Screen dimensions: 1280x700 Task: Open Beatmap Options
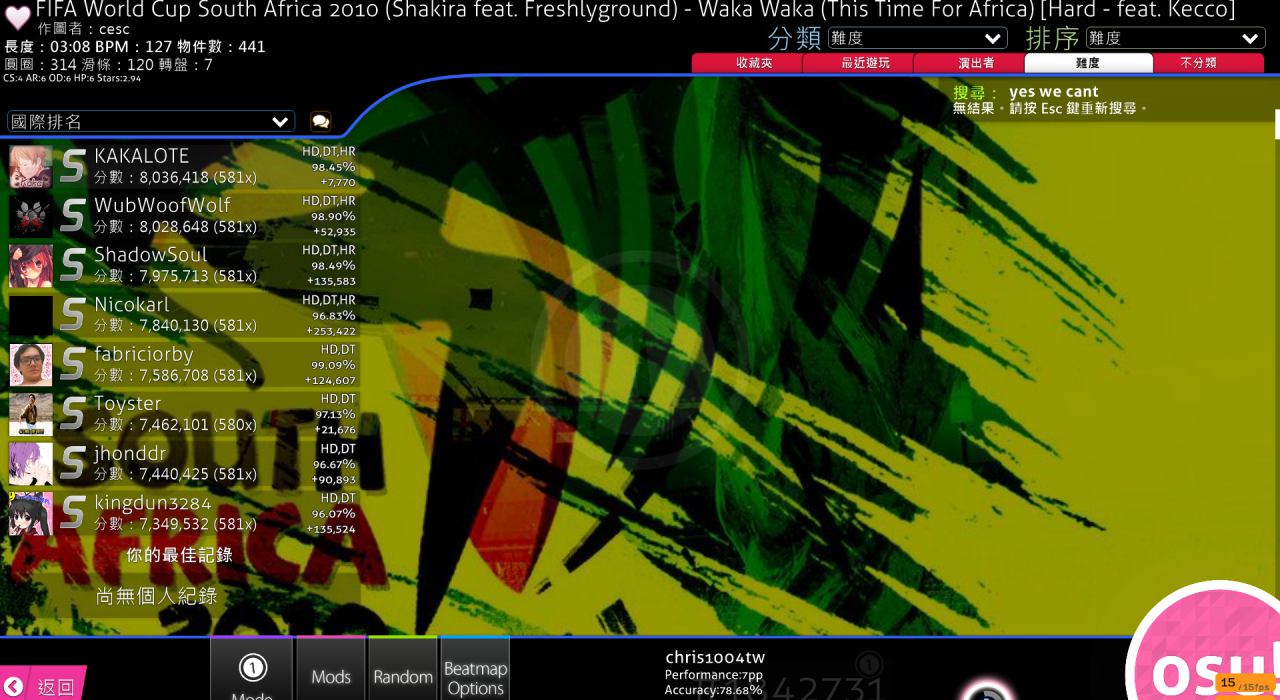[x=475, y=668]
